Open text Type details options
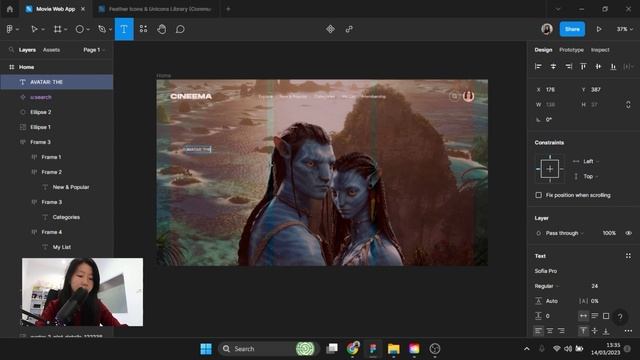640x360 pixels. [x=628, y=331]
